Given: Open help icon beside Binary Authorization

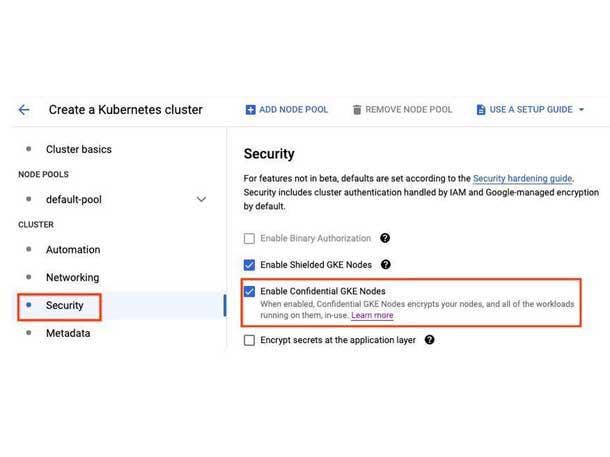Looking at the screenshot, I should (385, 239).
